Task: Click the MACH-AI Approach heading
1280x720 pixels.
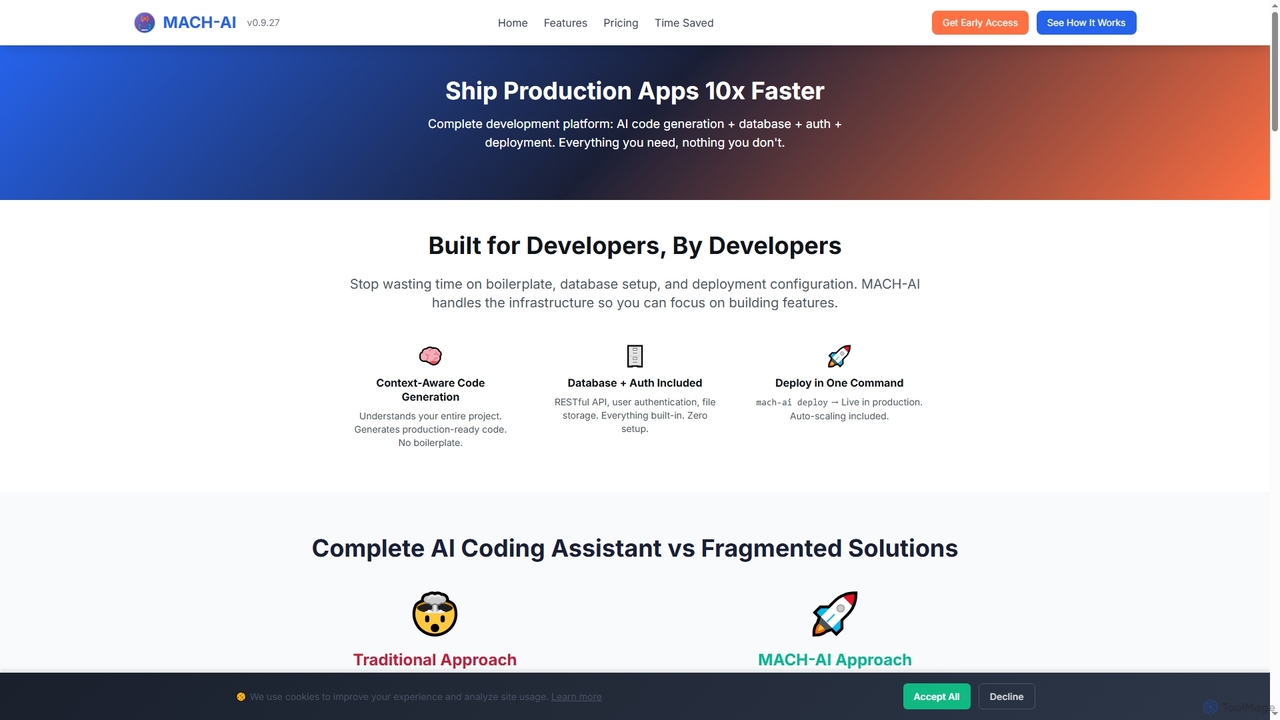Action: (835, 660)
